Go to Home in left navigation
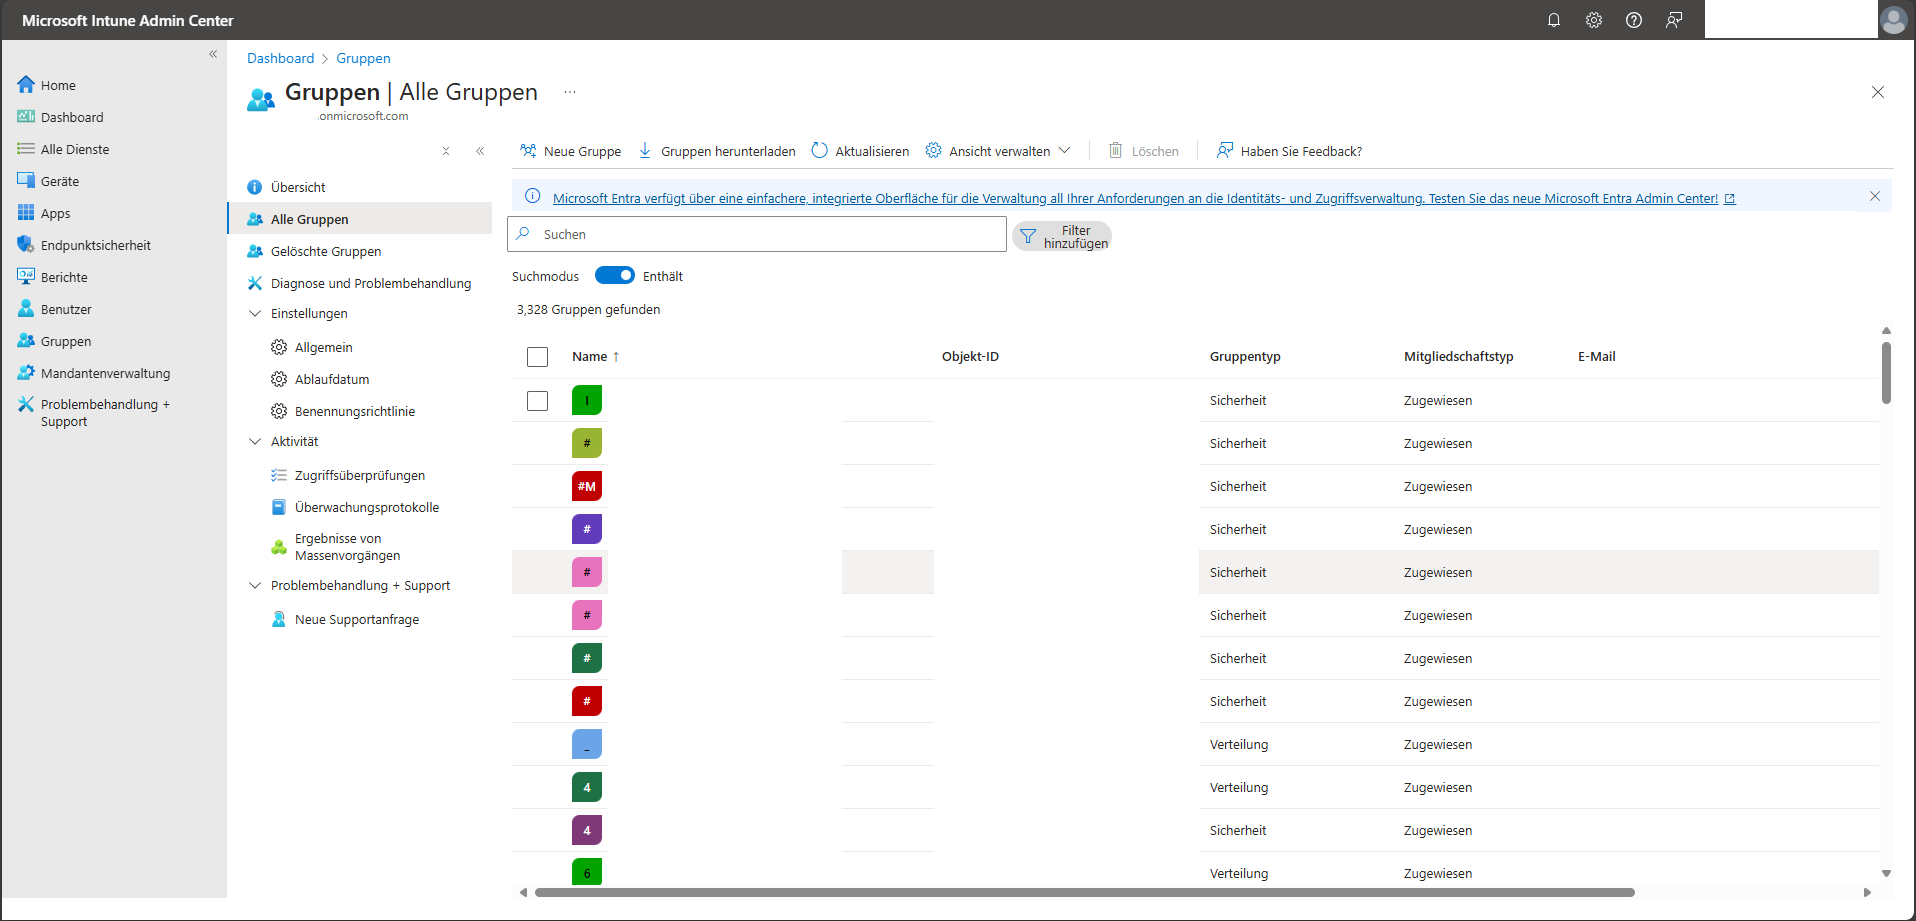The height and width of the screenshot is (921, 1916). point(58,85)
